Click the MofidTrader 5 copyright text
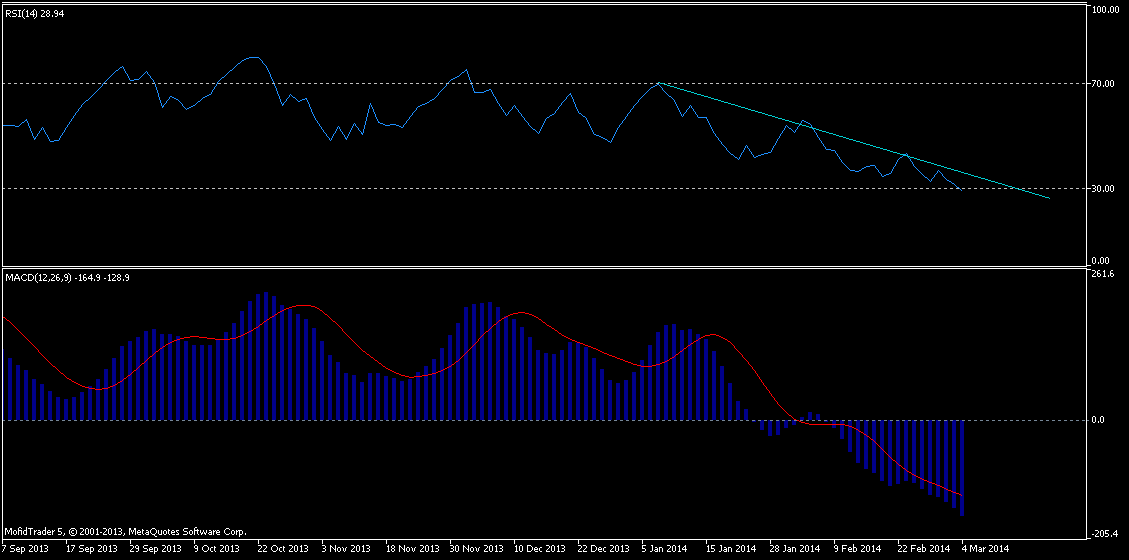 pyautogui.click(x=126, y=532)
